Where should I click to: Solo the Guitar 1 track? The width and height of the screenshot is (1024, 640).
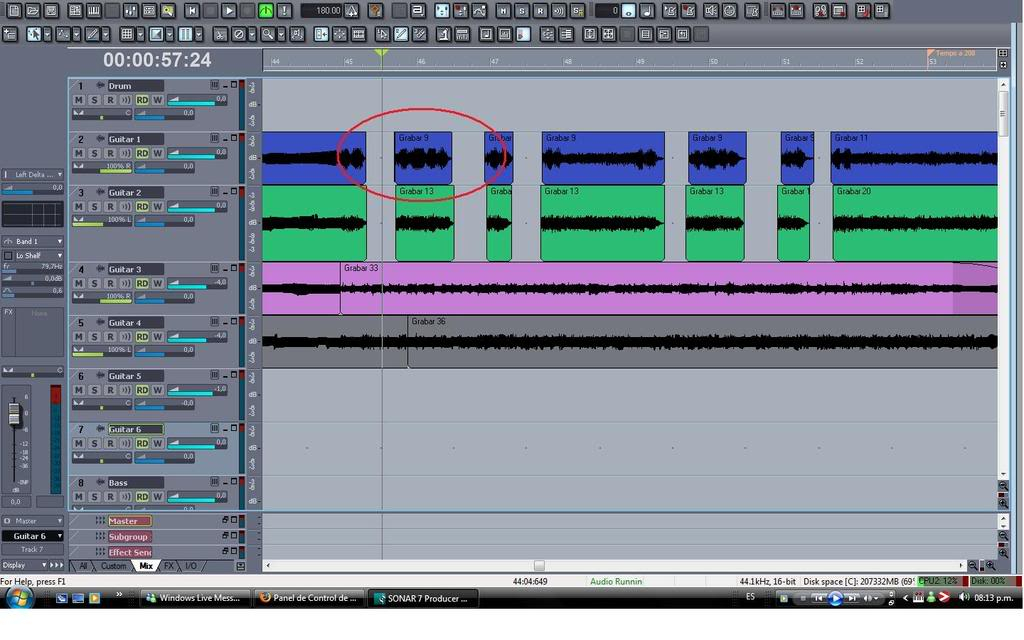point(95,153)
